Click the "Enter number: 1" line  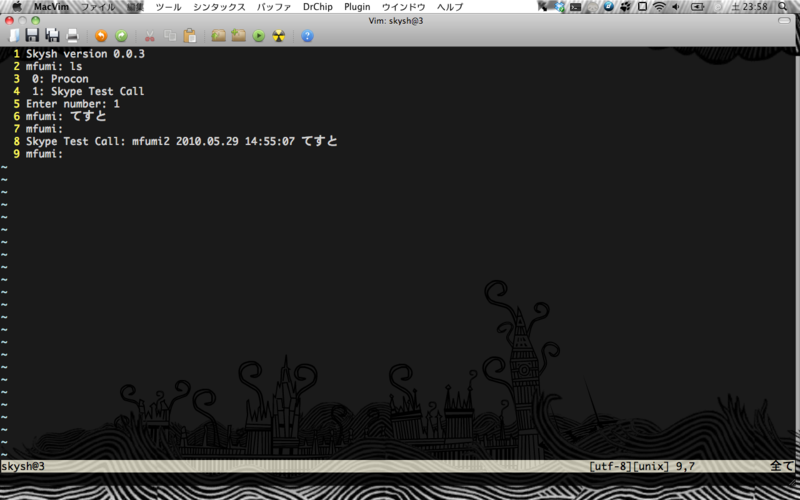click(73, 104)
